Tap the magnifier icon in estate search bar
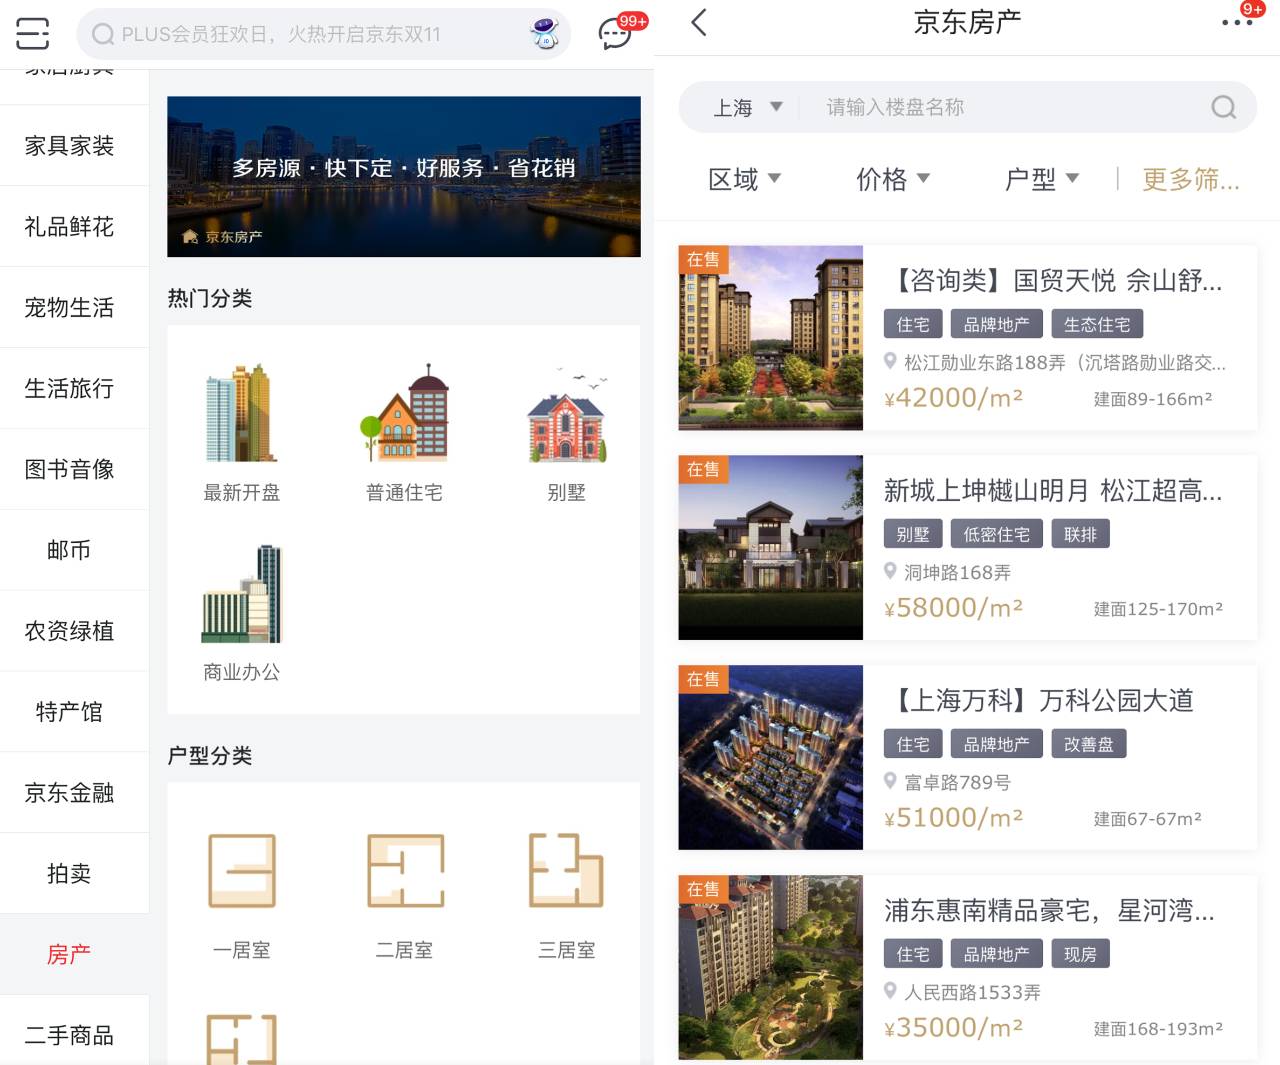The height and width of the screenshot is (1065, 1280). 1223,107
